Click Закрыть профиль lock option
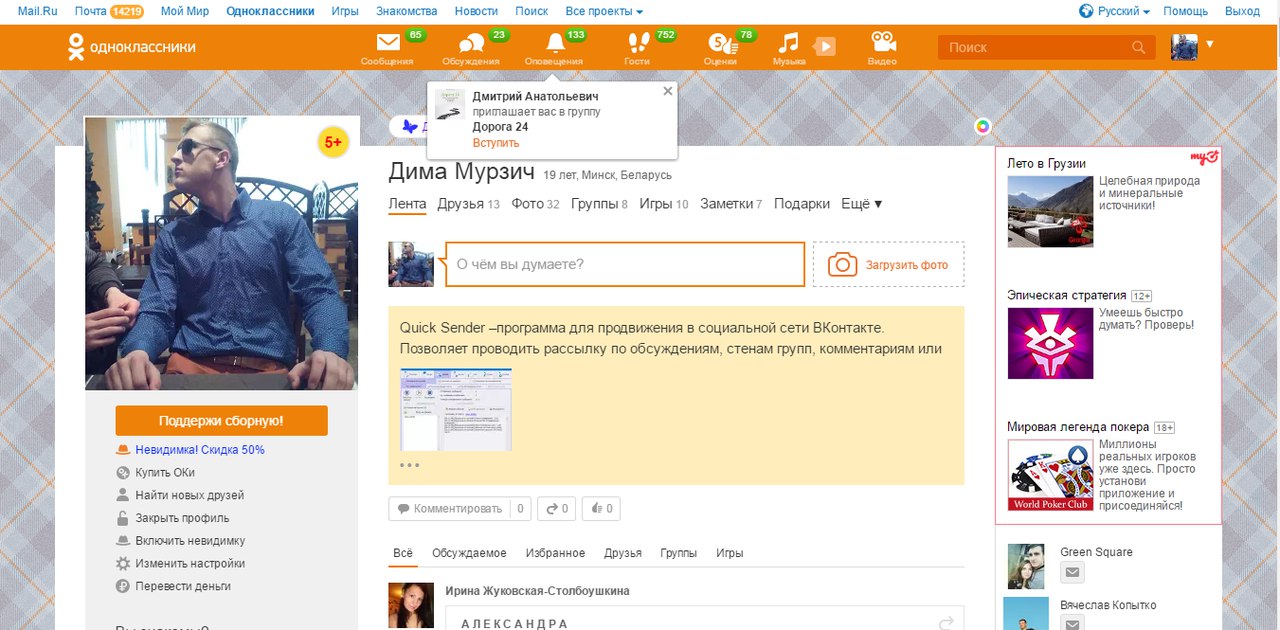The height and width of the screenshot is (630, 1280). (182, 518)
